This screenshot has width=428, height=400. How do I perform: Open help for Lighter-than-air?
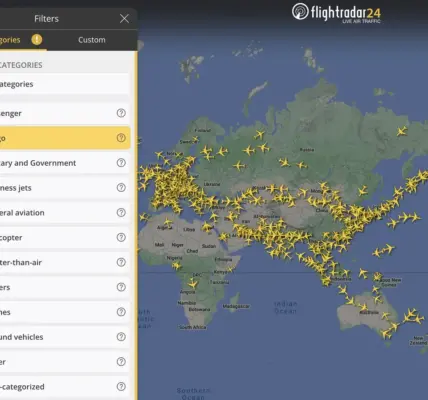click(x=121, y=262)
